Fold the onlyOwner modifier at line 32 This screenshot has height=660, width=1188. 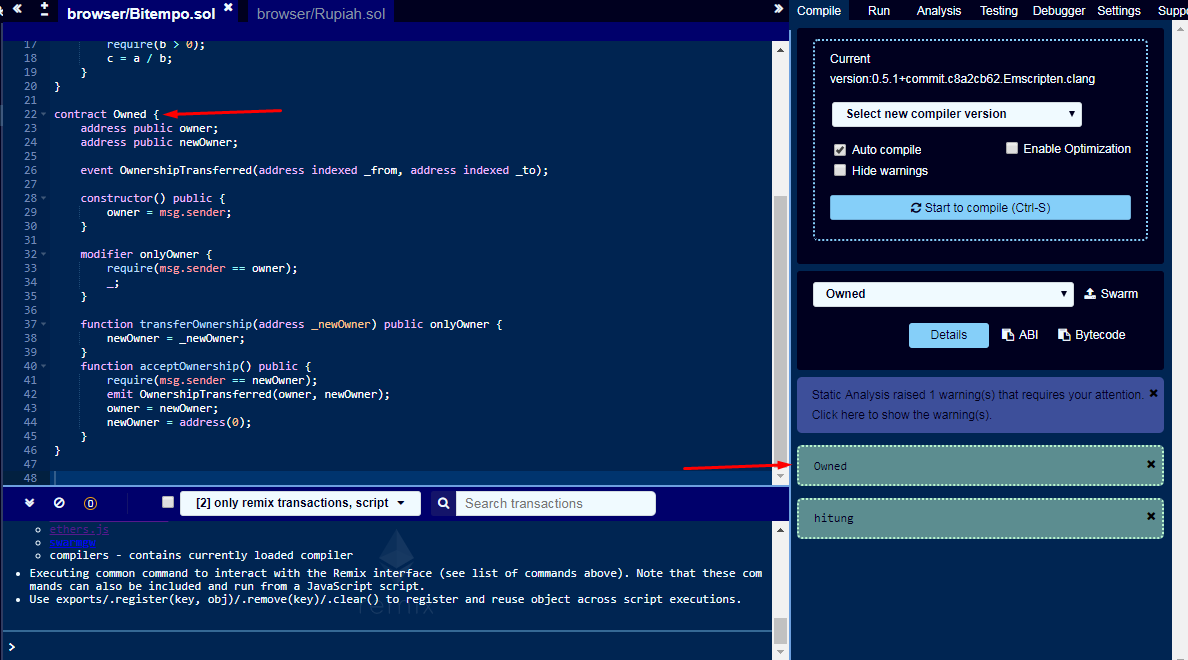pyautogui.click(x=43, y=255)
